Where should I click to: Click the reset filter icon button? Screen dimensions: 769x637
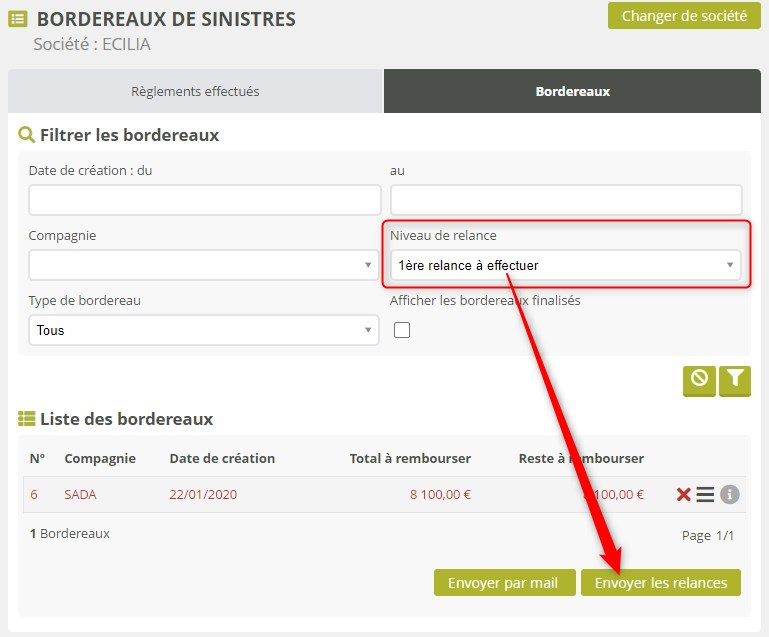point(699,380)
